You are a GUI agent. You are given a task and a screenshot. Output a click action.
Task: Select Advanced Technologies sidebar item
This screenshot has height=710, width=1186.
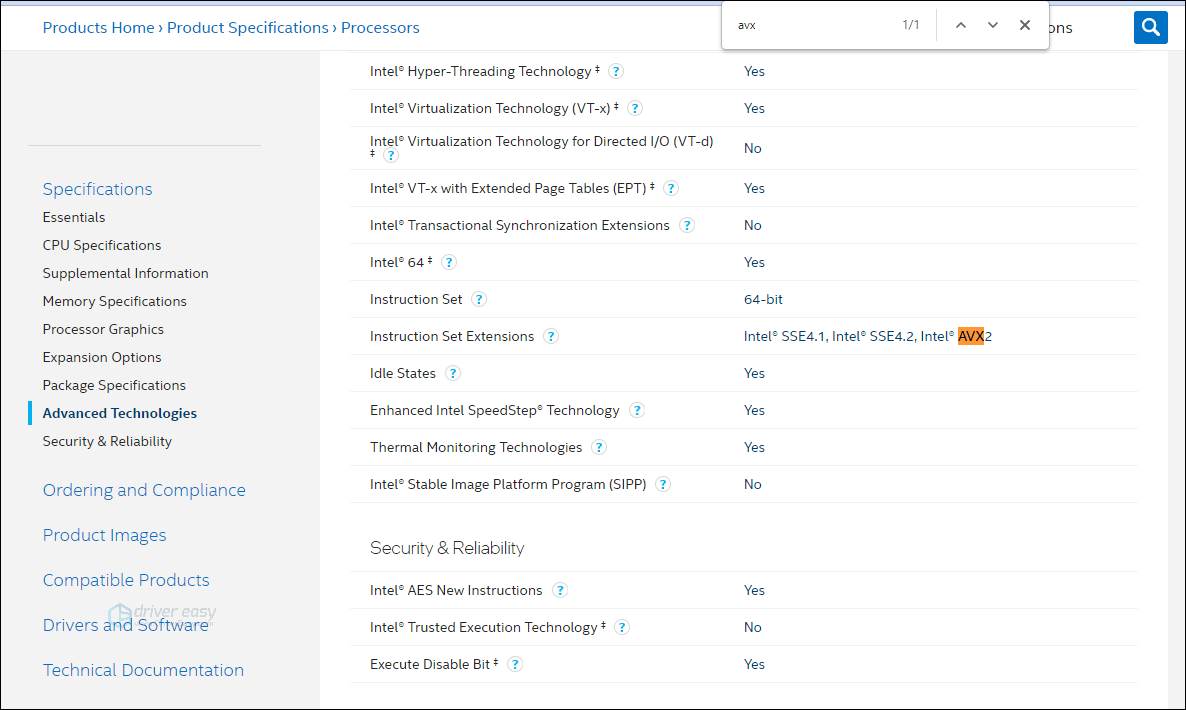120,414
